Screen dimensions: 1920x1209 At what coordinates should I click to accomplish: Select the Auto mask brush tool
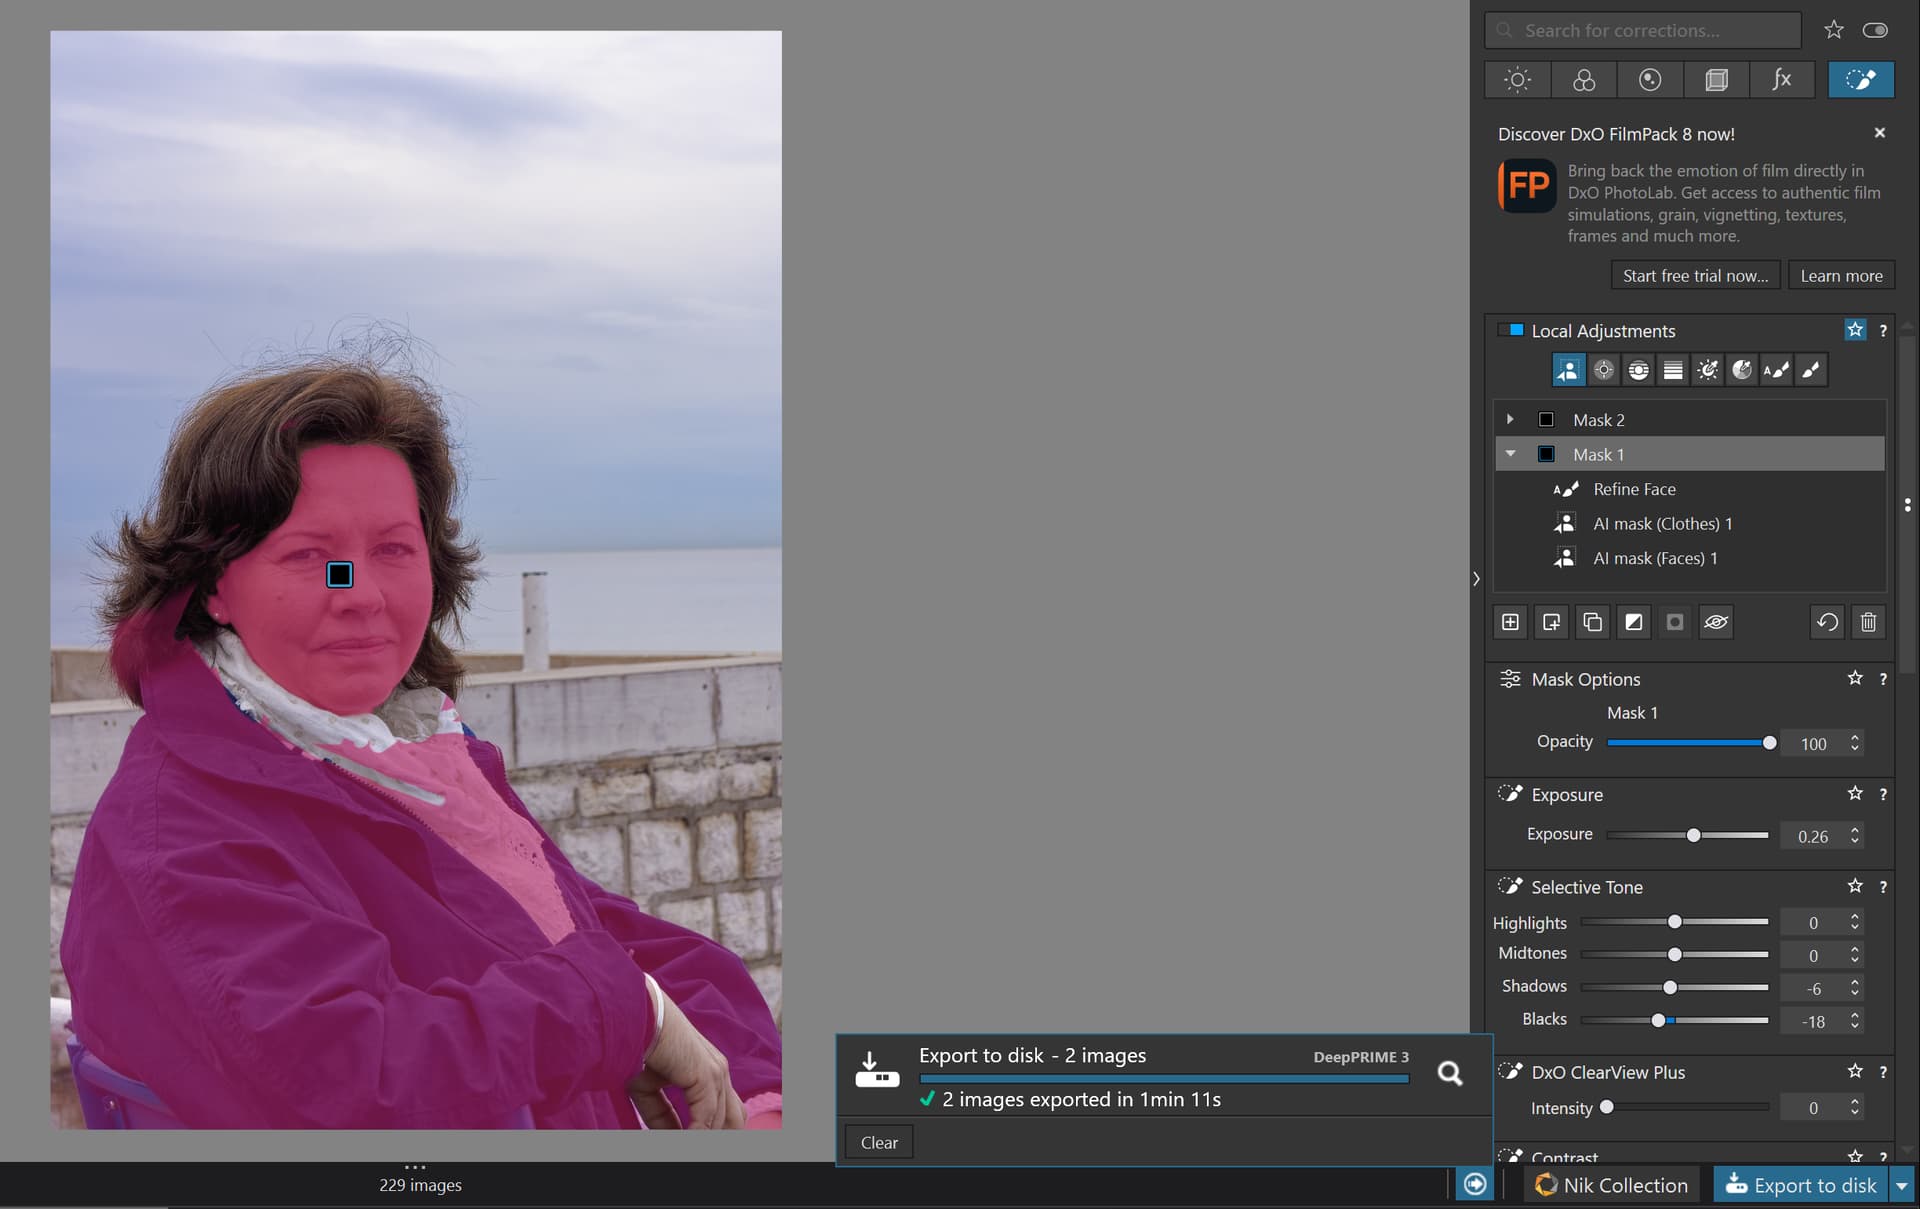pyautogui.click(x=1776, y=370)
